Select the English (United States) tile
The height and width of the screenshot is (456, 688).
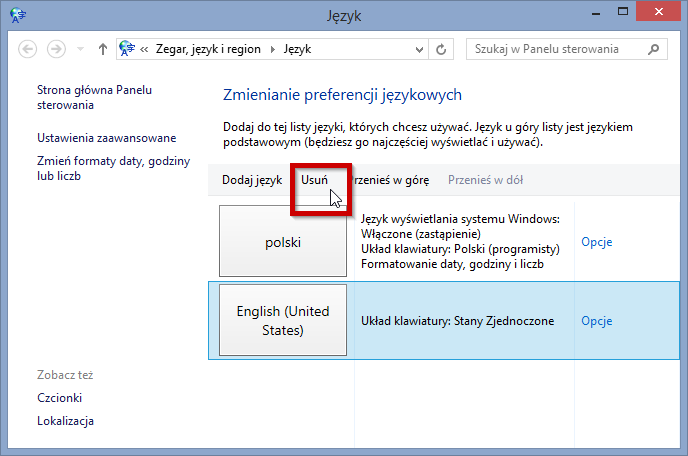point(283,320)
